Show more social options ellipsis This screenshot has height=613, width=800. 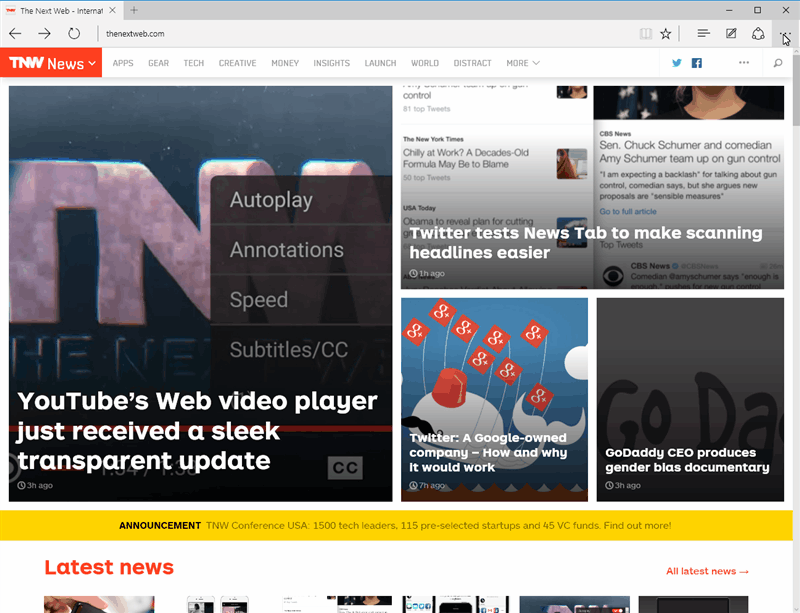point(744,62)
